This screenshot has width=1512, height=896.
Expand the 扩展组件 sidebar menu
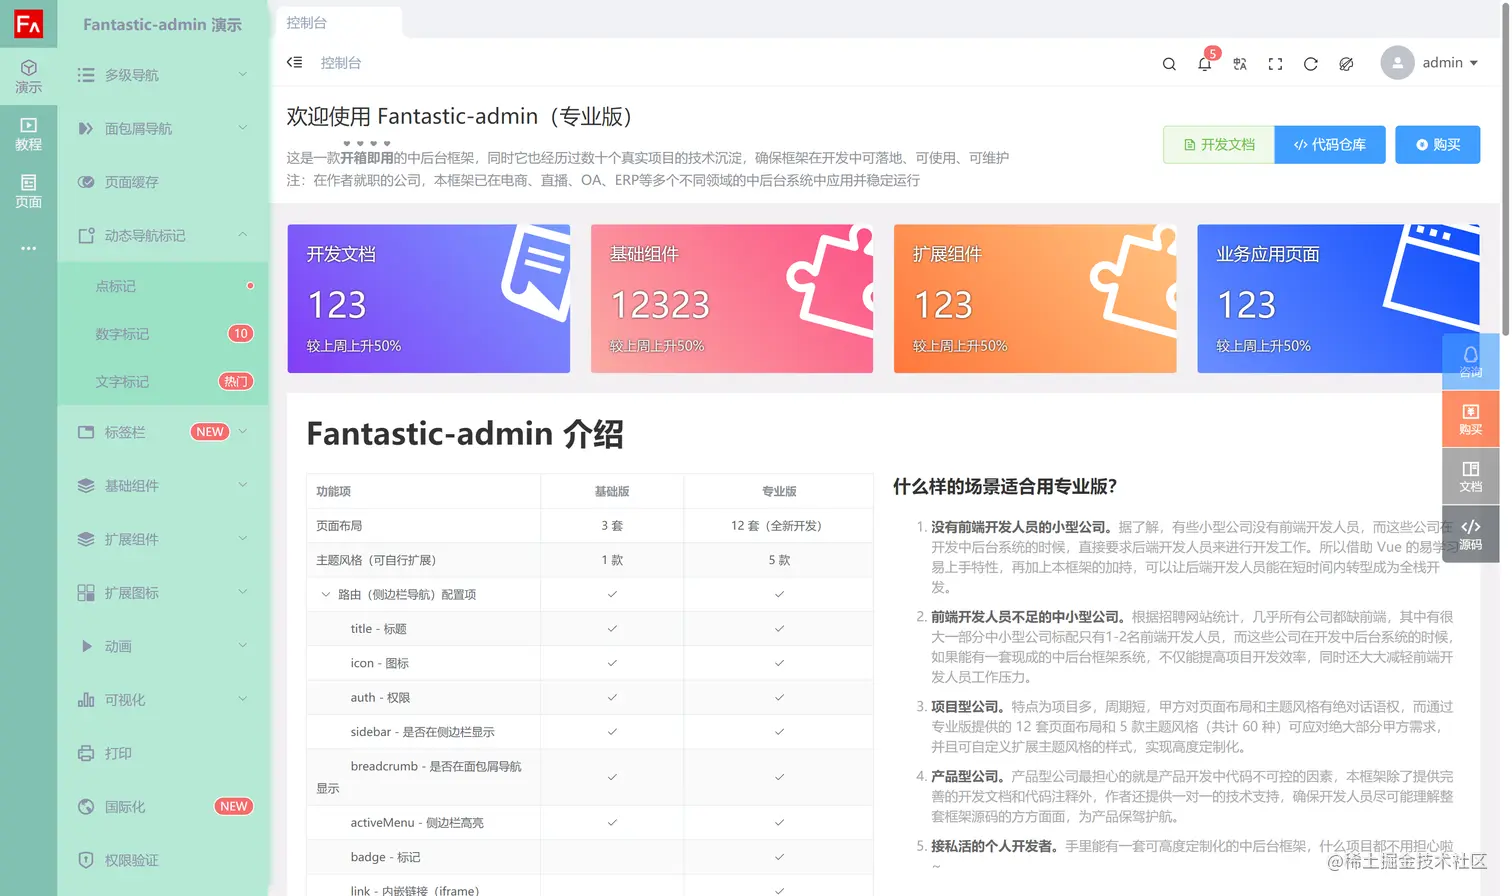[x=163, y=539]
